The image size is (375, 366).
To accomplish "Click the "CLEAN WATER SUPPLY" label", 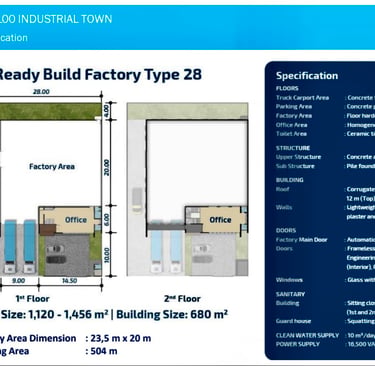I will pyautogui.click(x=307, y=335).
